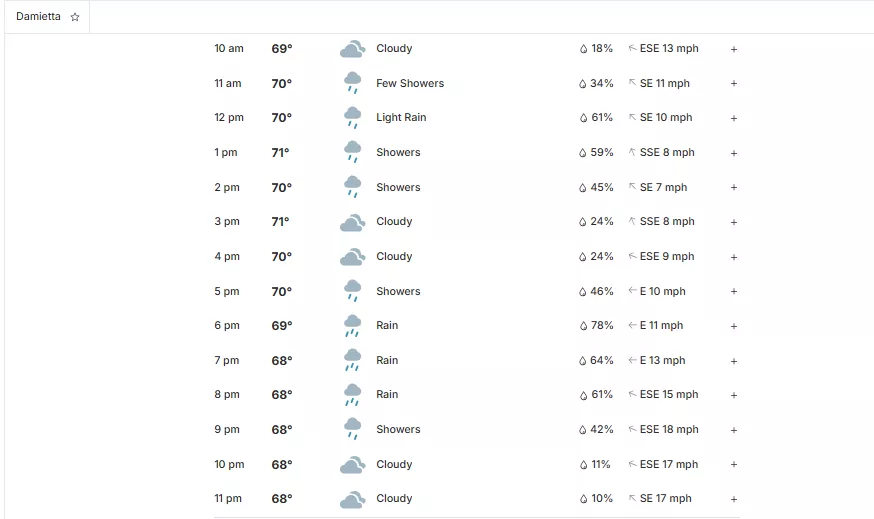Click the cloudy icon at 11 pm
The image size is (874, 519).
tap(351, 499)
